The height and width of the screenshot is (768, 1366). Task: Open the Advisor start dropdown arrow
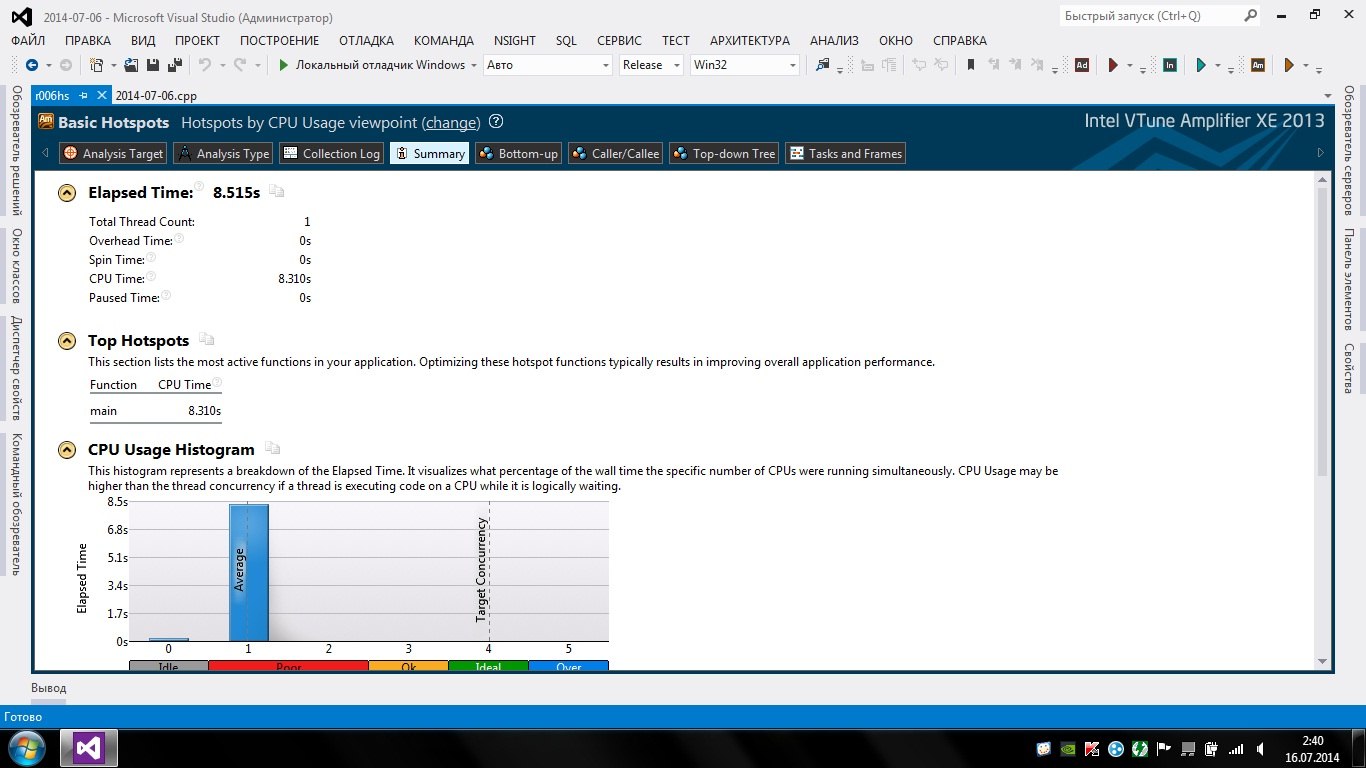(x=1129, y=66)
